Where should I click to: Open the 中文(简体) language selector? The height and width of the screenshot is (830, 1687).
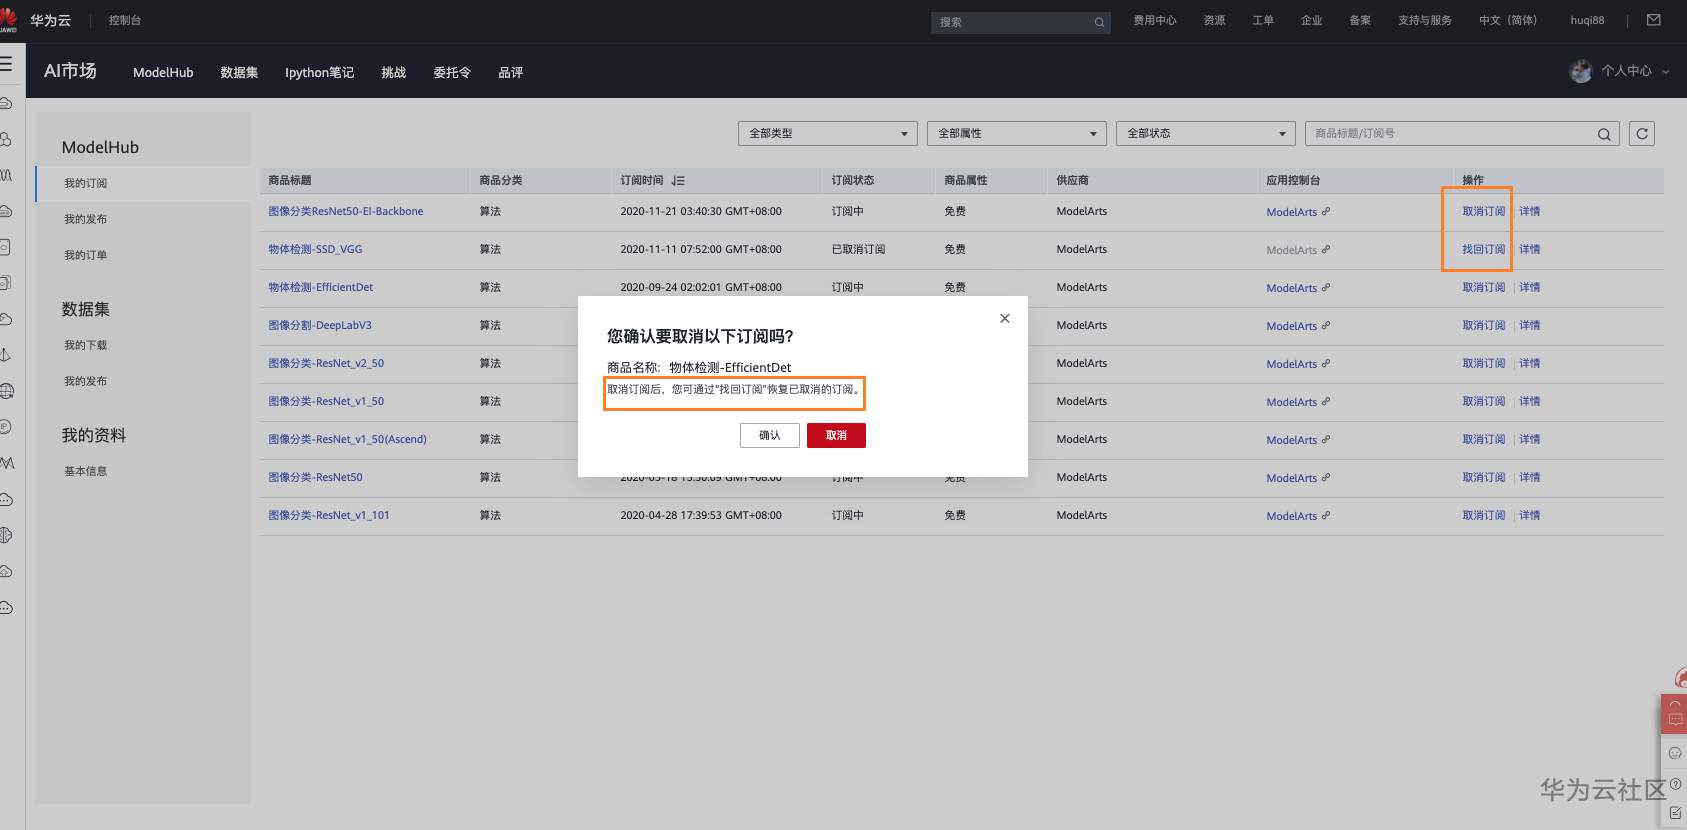point(1508,21)
